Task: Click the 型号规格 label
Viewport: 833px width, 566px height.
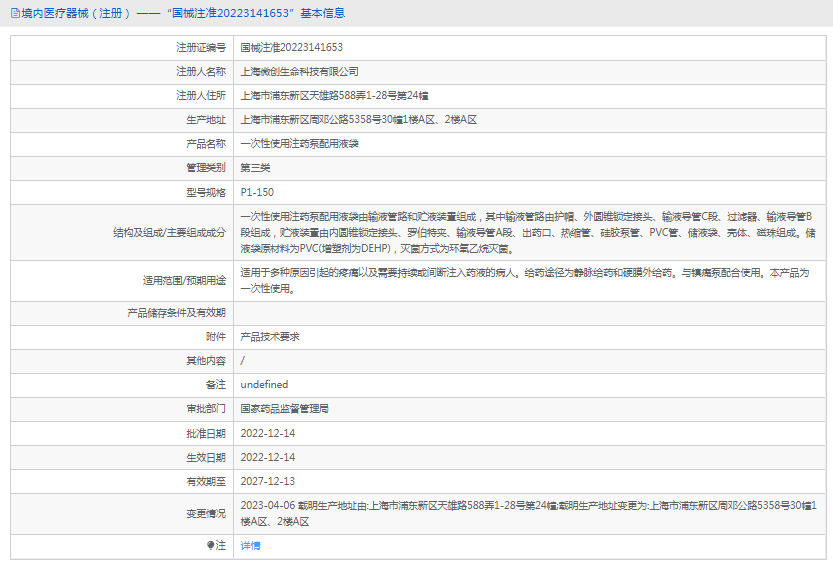Action: [206, 192]
